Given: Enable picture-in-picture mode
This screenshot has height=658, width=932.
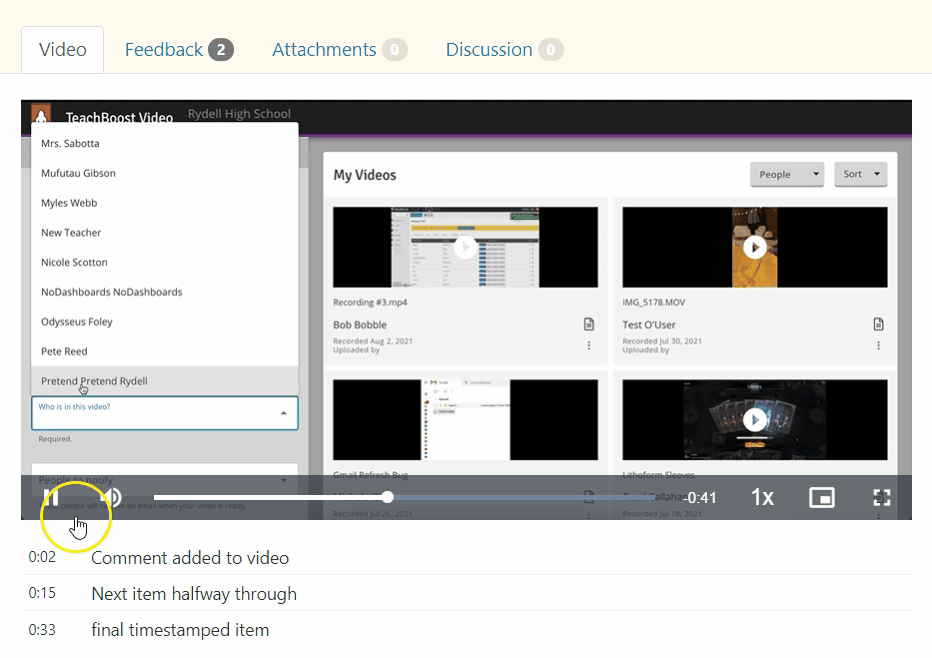Looking at the screenshot, I should 821,498.
